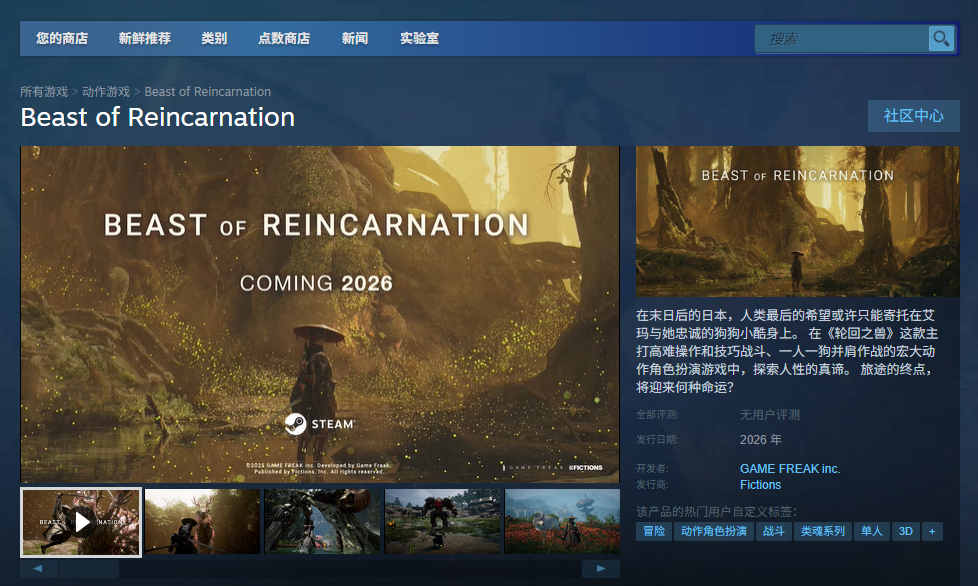Open 新鲜推荐 menu
This screenshot has height=586, width=978.
click(x=145, y=39)
